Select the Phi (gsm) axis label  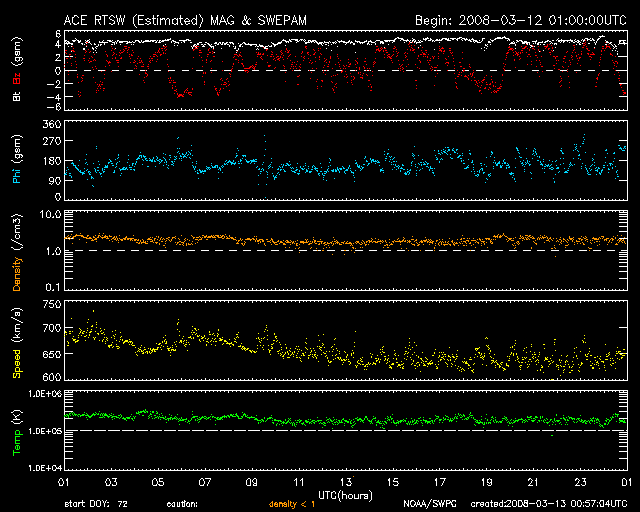click(17, 160)
